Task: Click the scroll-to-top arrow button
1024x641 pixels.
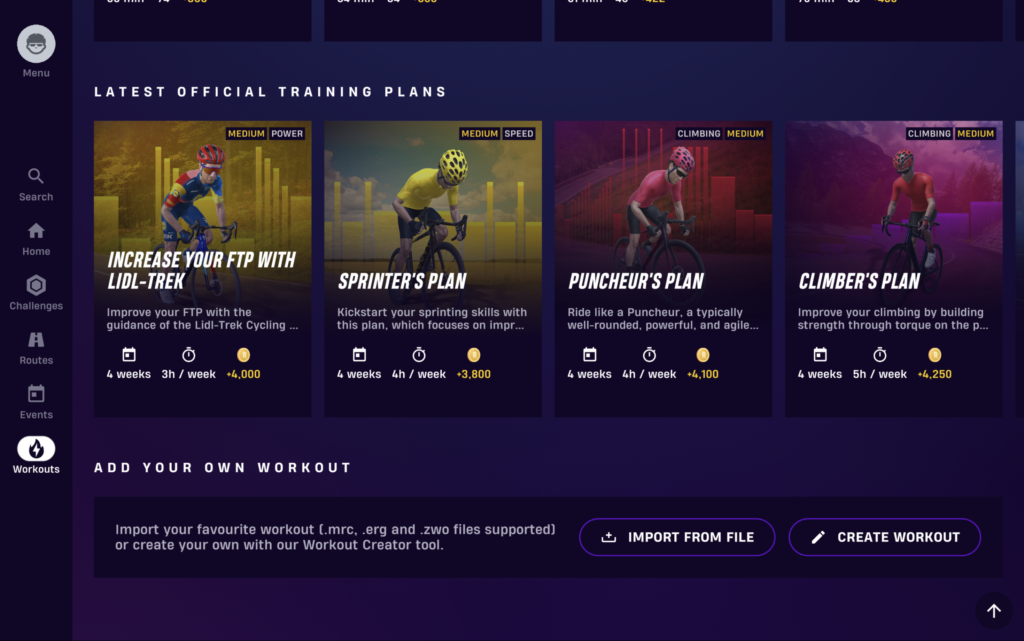Action: (x=993, y=611)
